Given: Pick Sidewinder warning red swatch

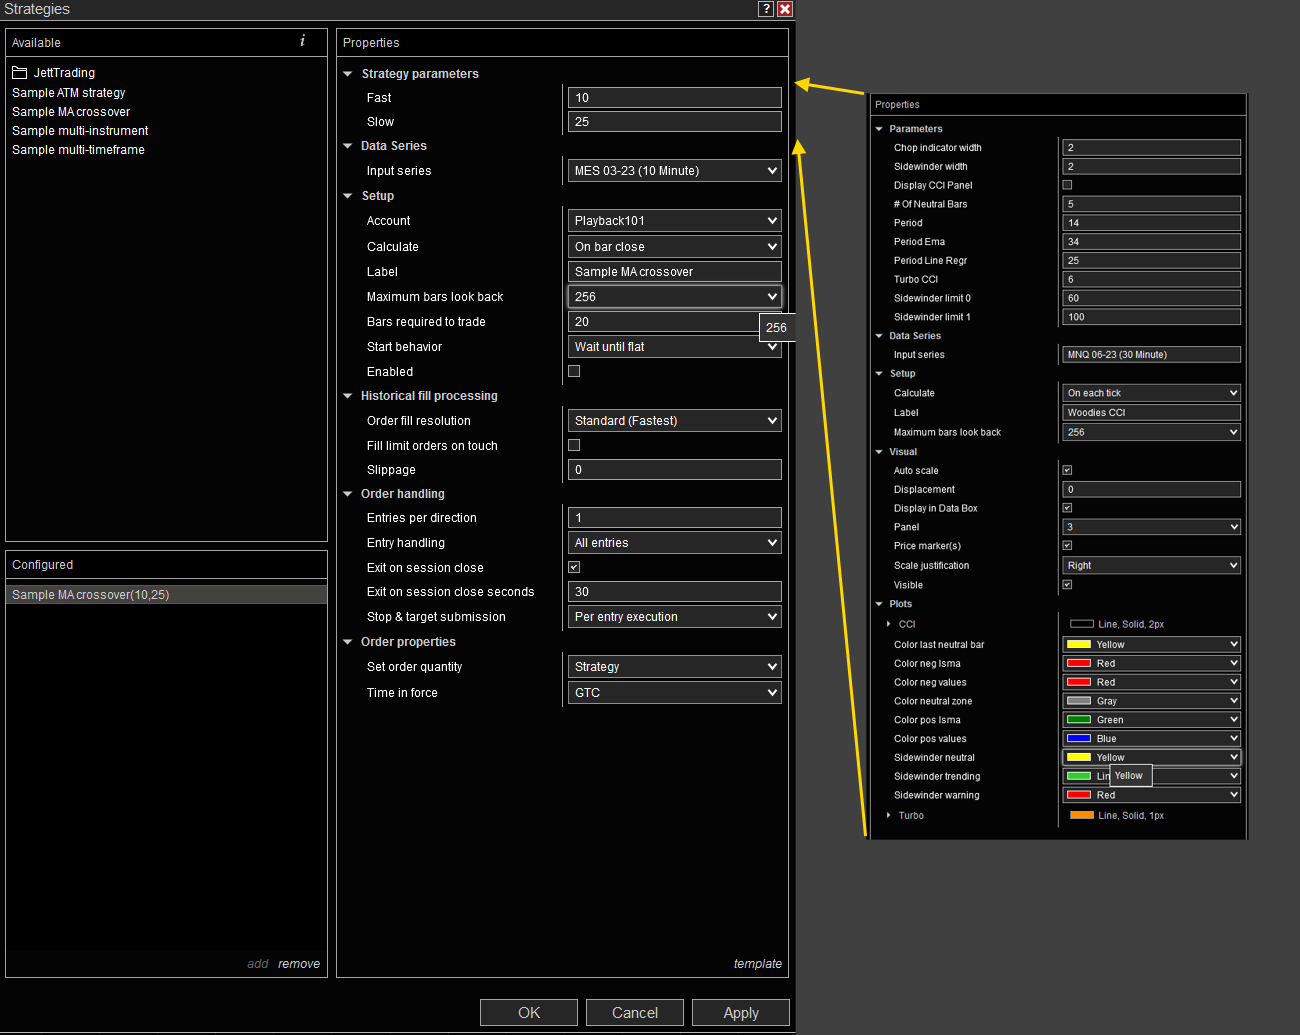Looking at the screenshot, I should pyautogui.click(x=1079, y=795).
